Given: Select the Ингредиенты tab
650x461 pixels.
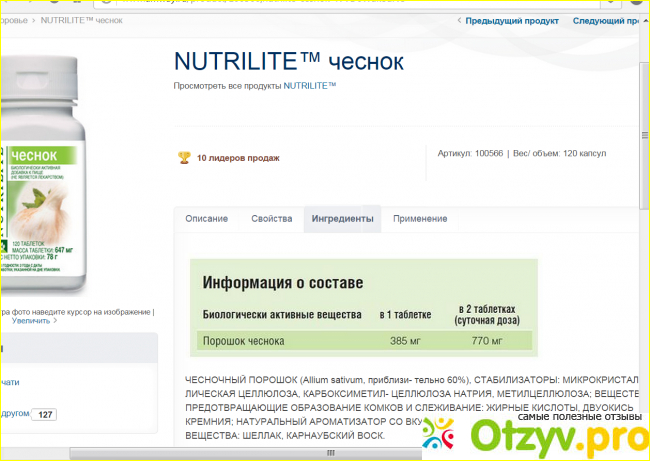Looking at the screenshot, I should tap(342, 219).
